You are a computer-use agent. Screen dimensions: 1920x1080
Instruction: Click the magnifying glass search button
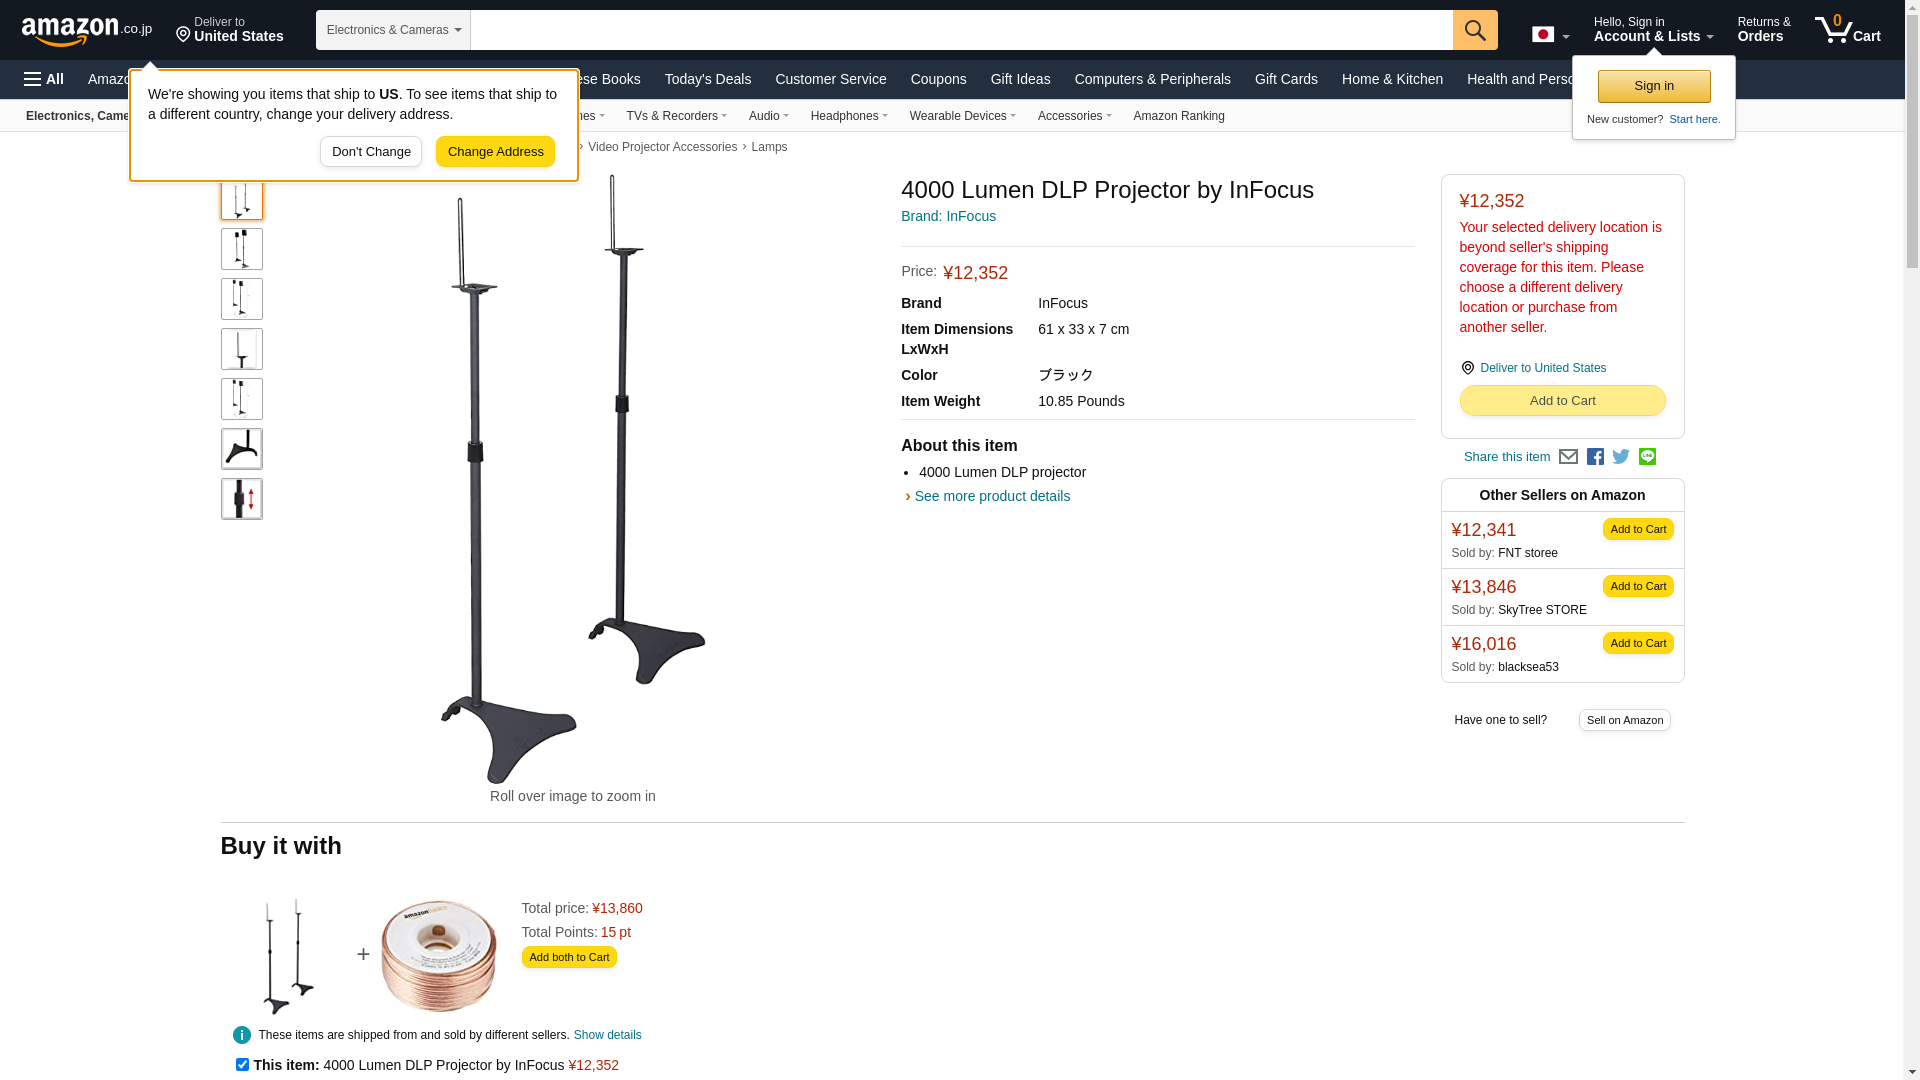tap(1475, 30)
